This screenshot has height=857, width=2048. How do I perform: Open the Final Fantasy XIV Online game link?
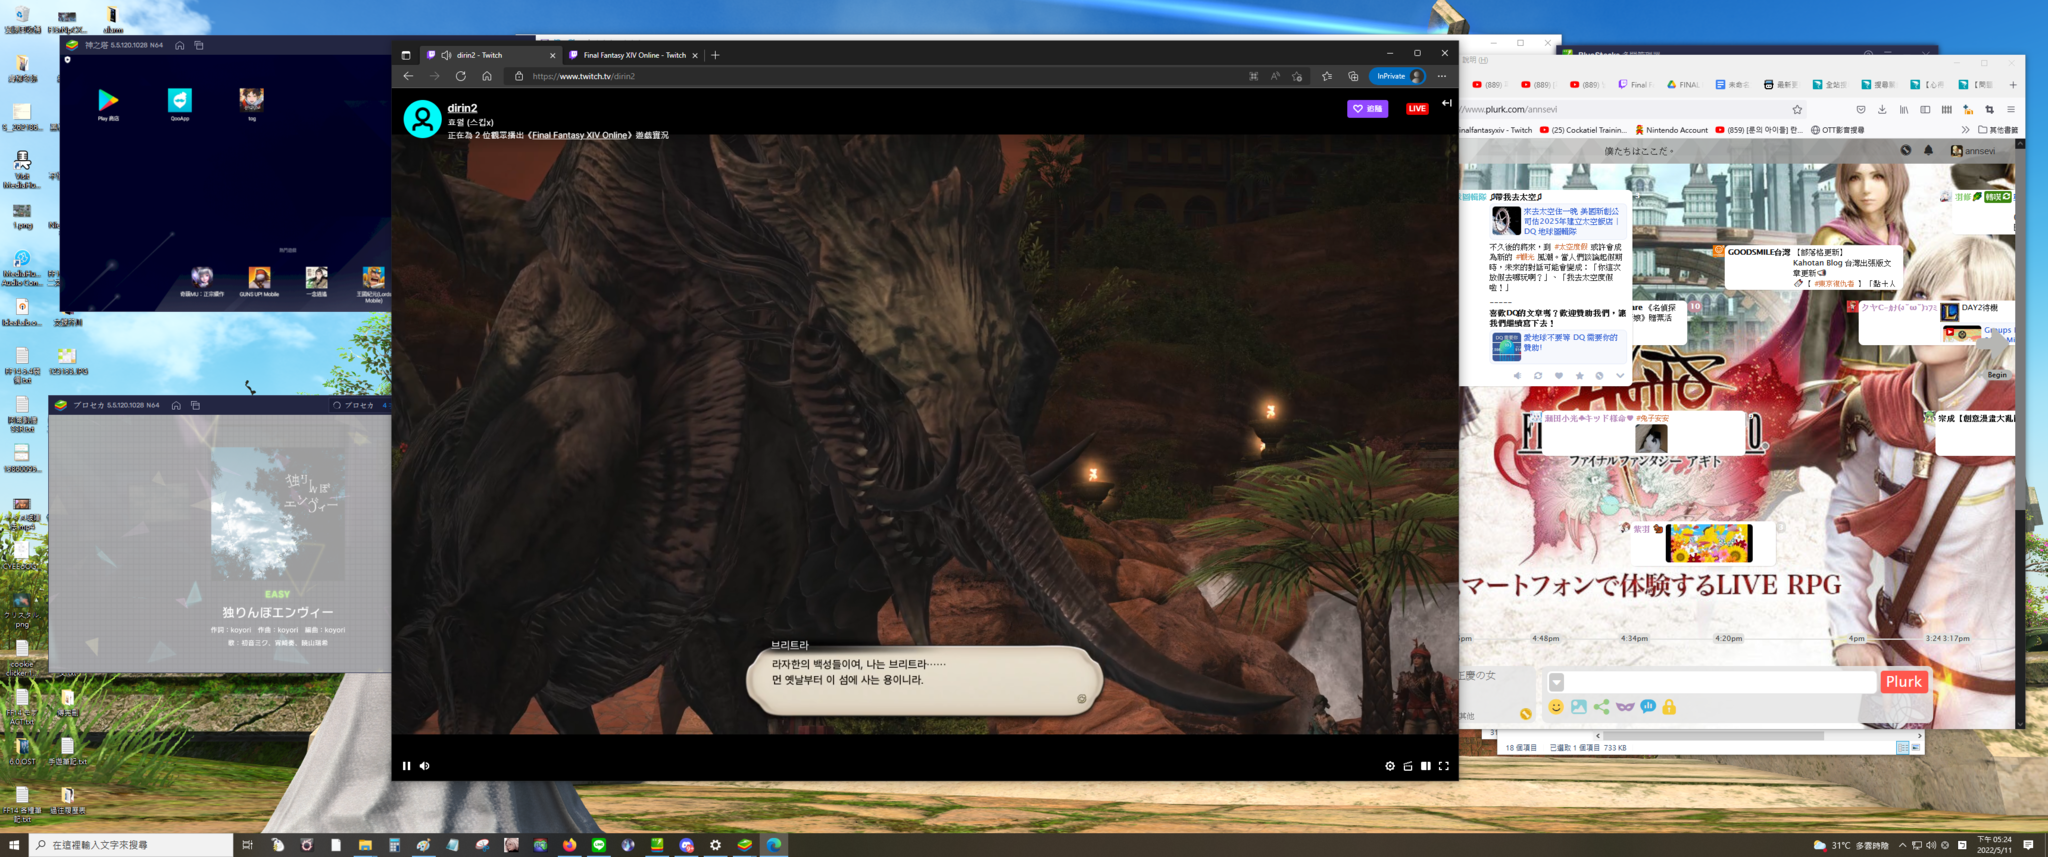pos(580,135)
